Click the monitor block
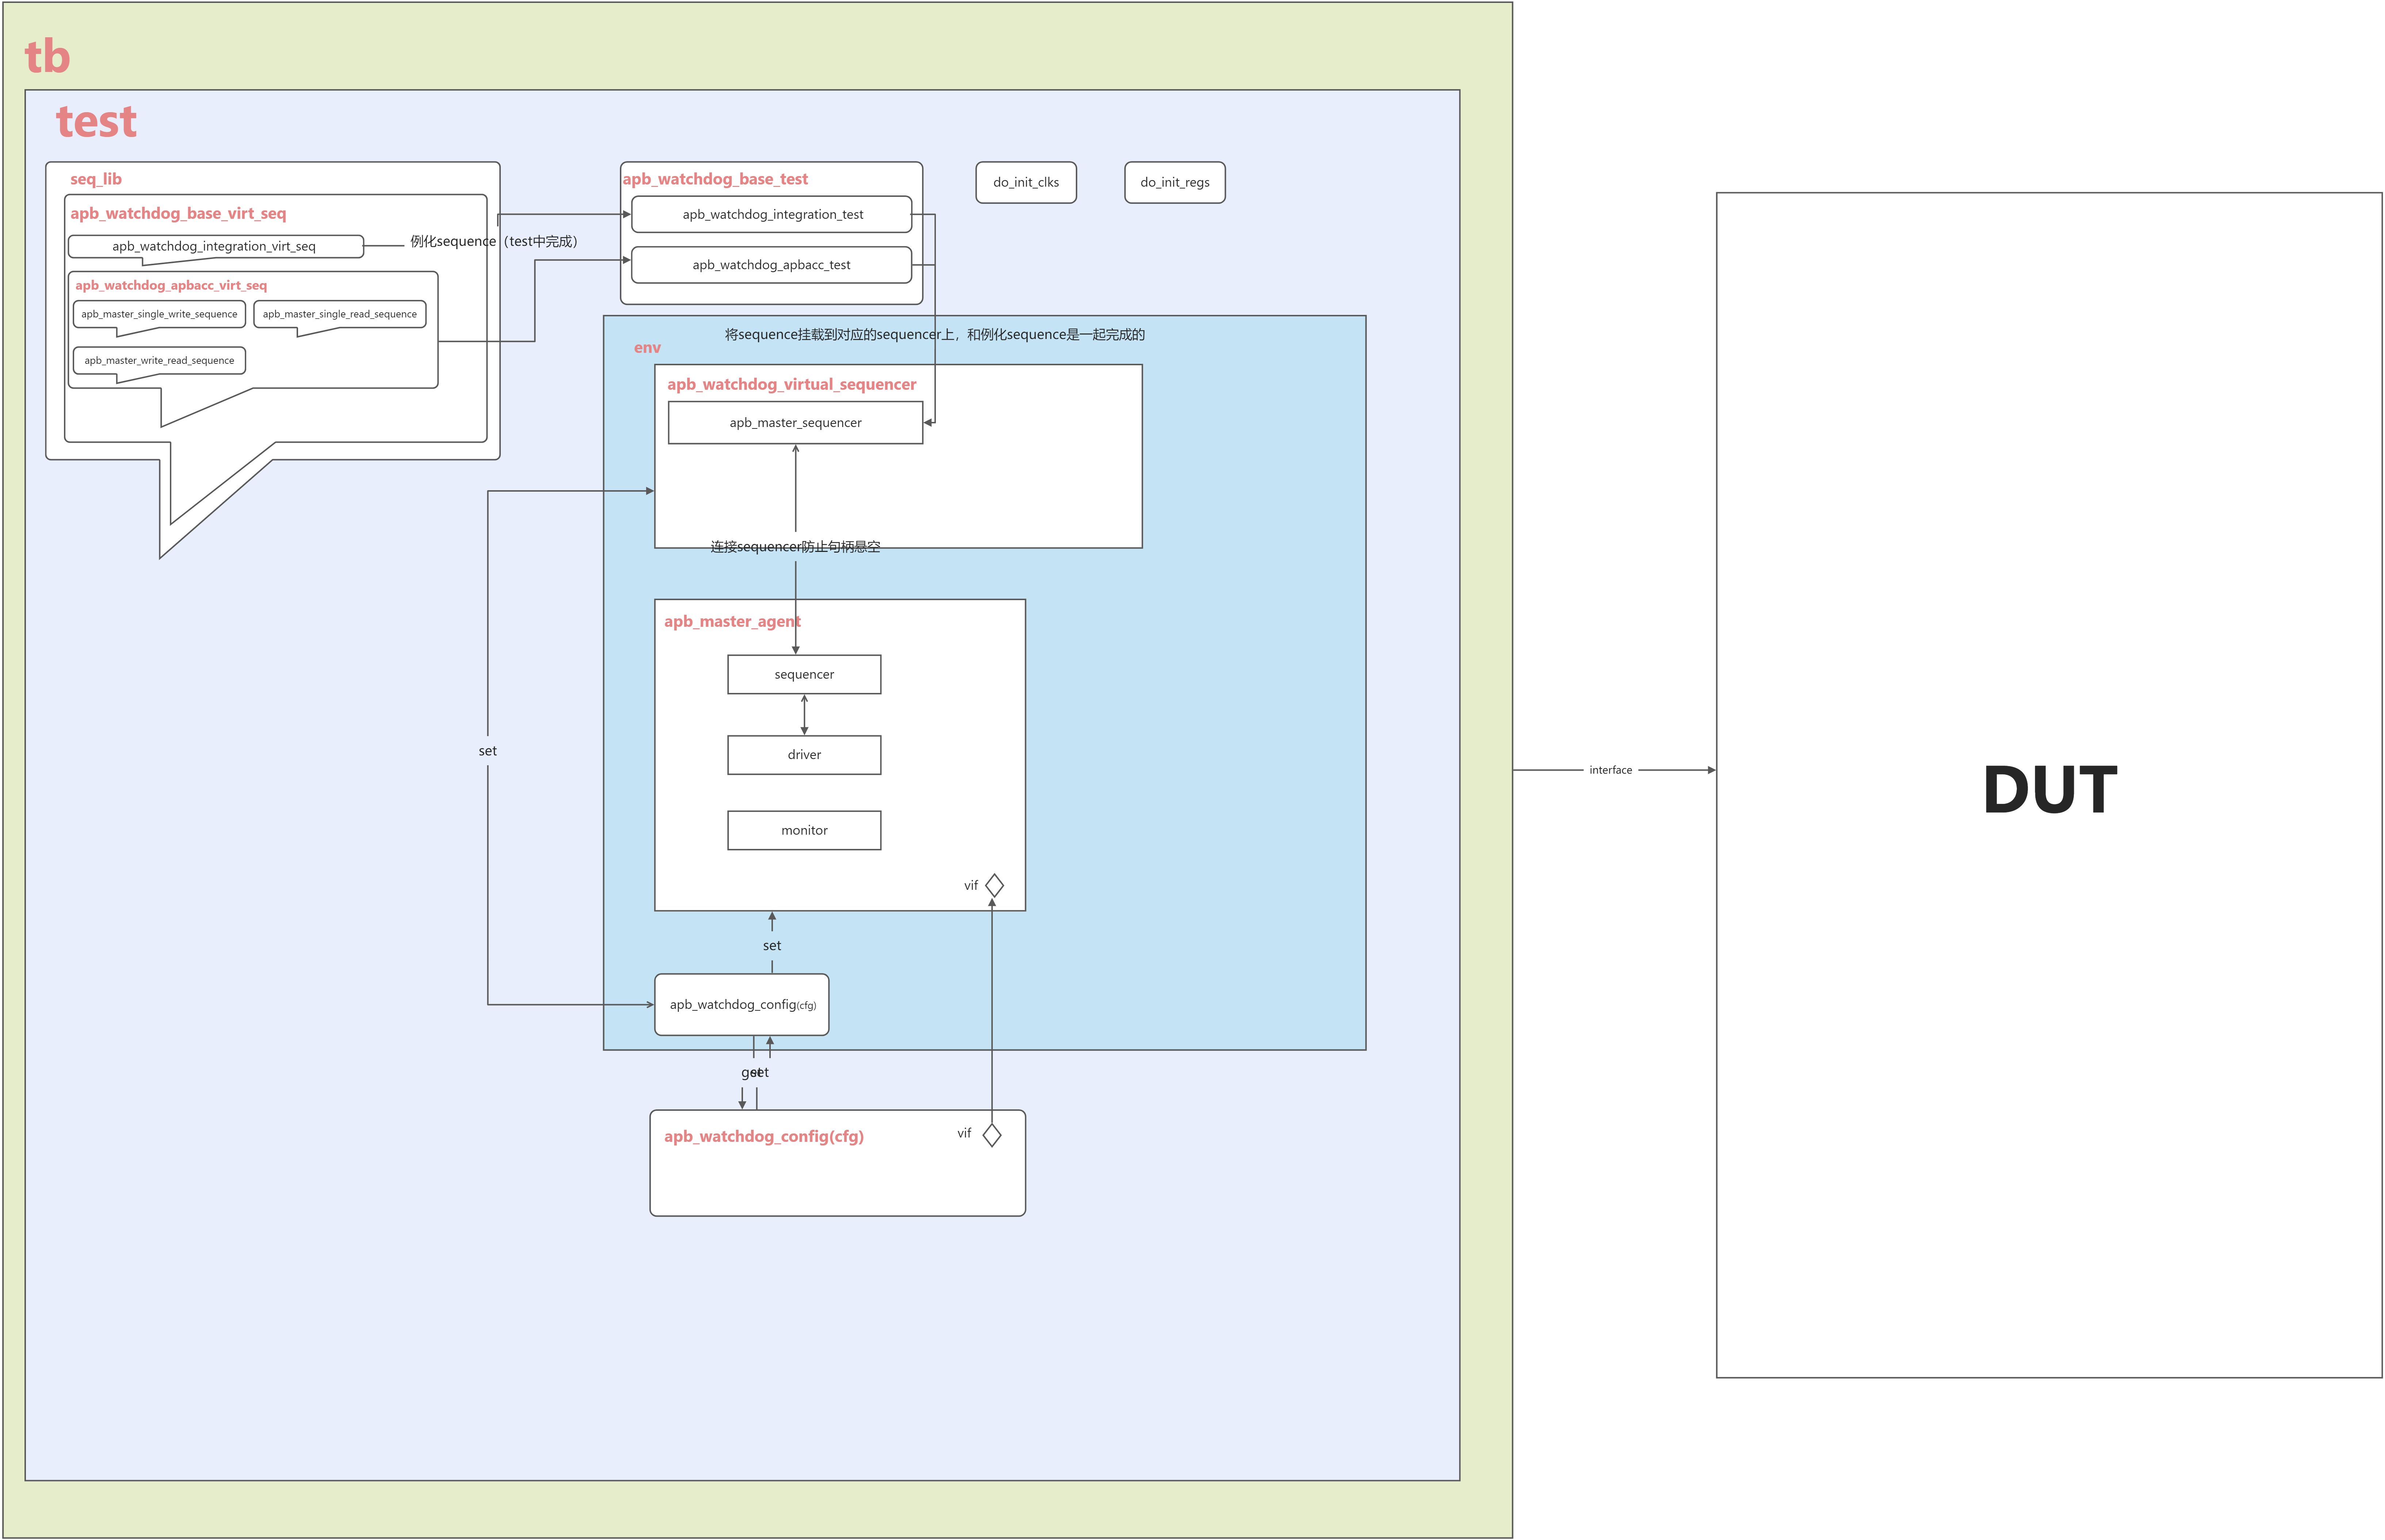 tap(804, 830)
